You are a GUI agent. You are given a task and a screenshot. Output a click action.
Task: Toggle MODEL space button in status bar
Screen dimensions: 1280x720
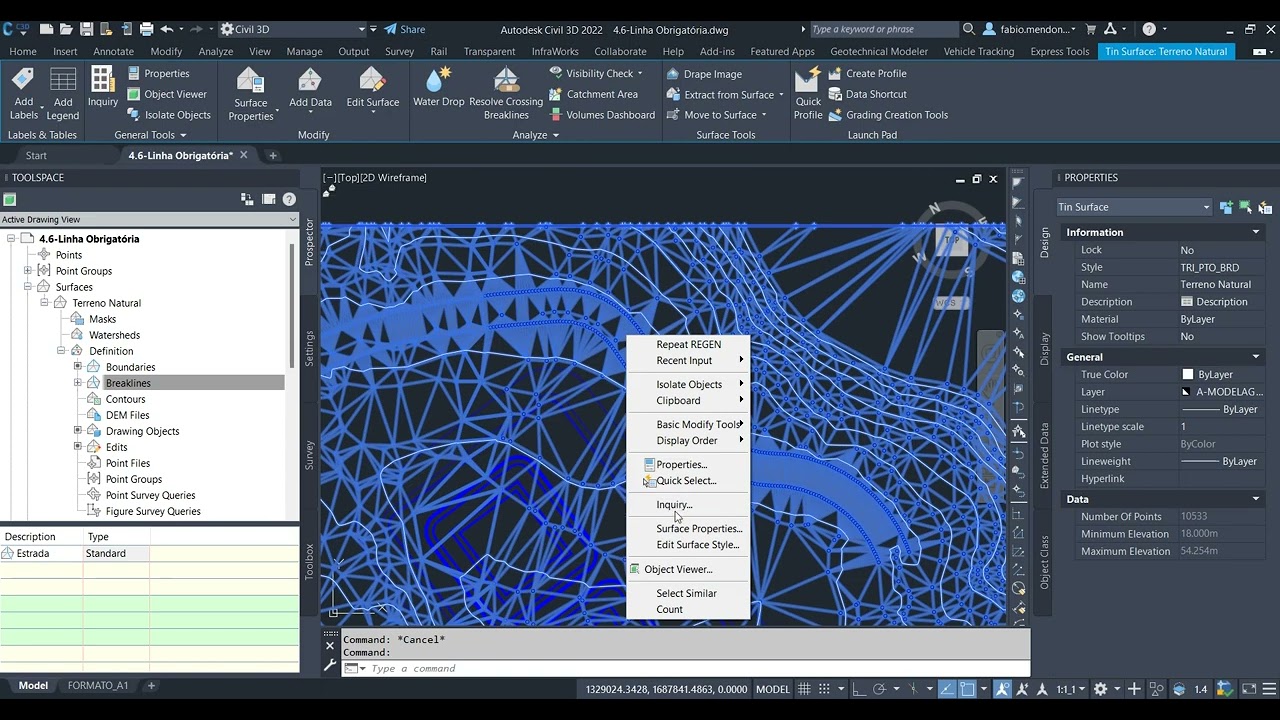tap(772, 689)
